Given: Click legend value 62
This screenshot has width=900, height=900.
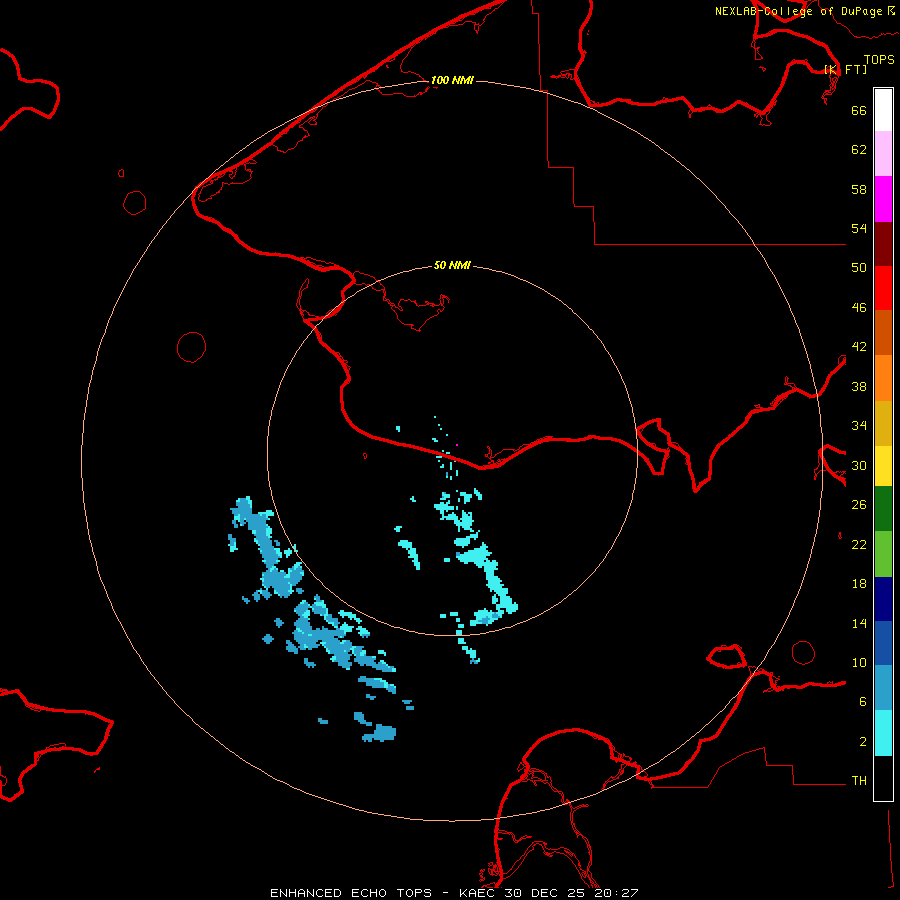Looking at the screenshot, I should coord(859,150).
